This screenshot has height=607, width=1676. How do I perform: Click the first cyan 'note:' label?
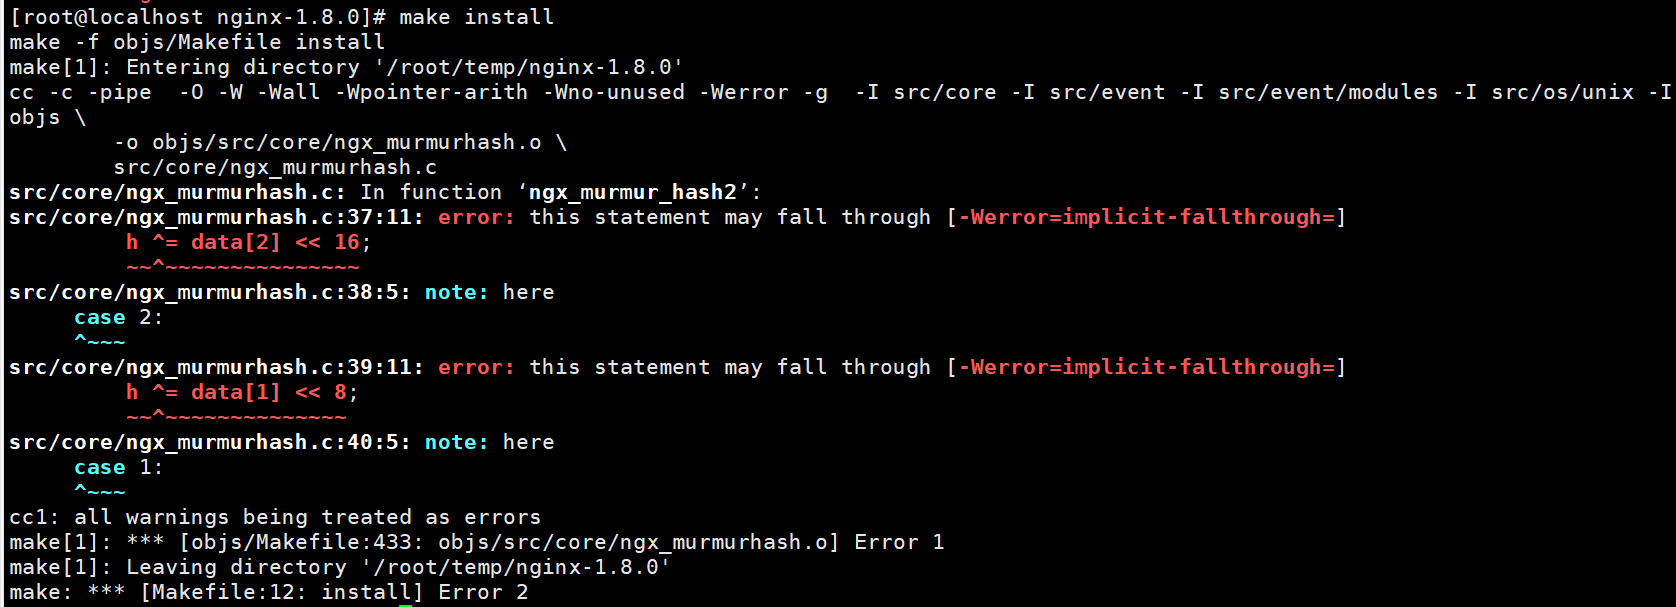click(x=457, y=292)
